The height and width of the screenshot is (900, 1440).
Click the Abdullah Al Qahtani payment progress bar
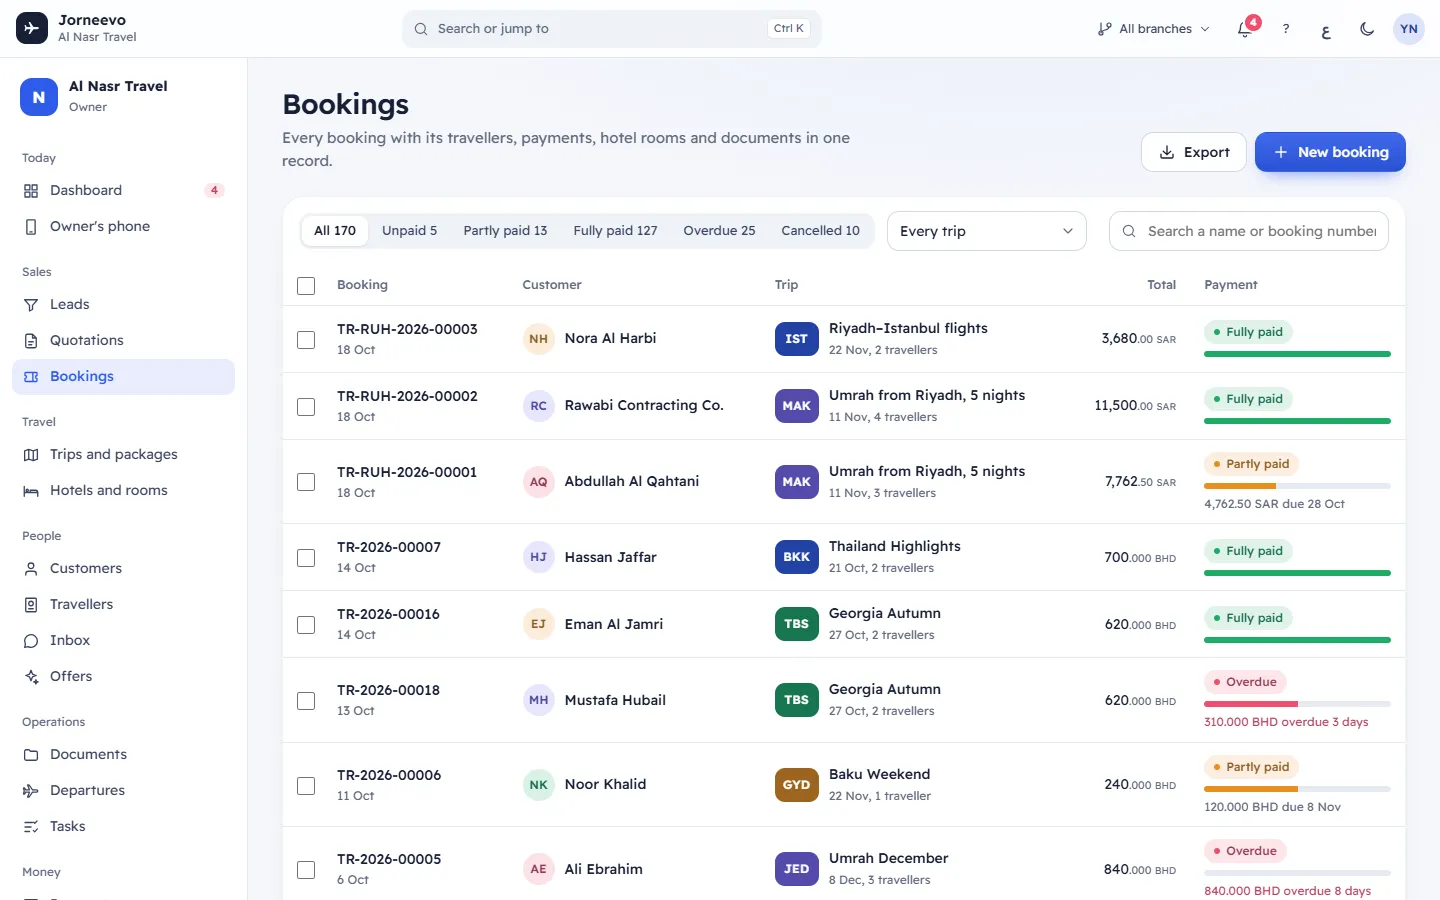click(x=1297, y=486)
